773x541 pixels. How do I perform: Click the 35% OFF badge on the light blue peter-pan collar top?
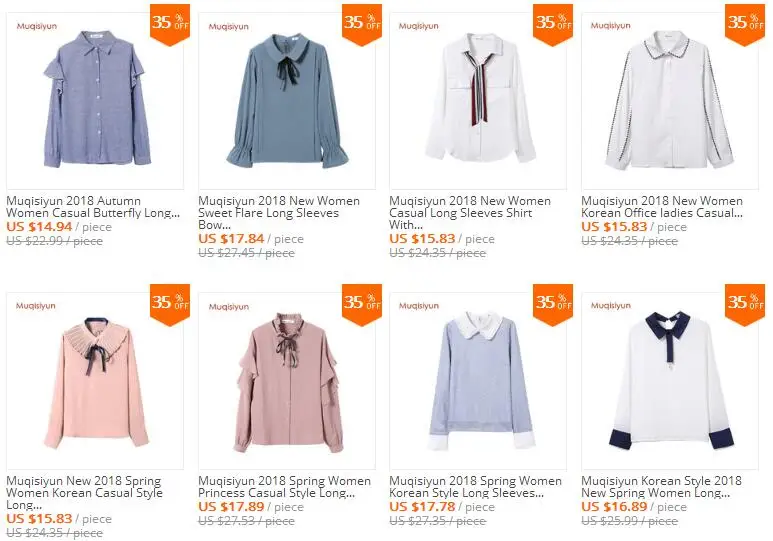tap(553, 304)
